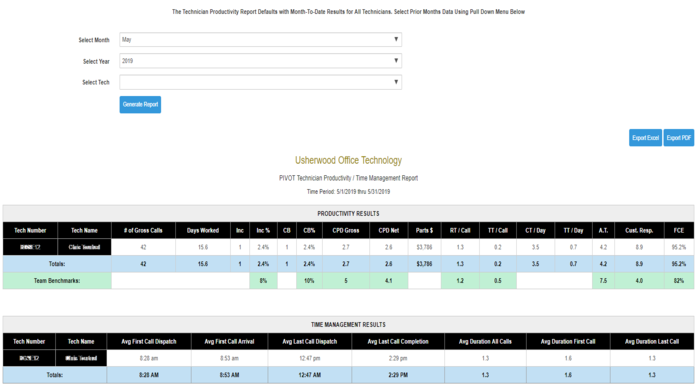Click the 12:47 pm value in the tech row
Image resolution: width=697 pixels, height=387 pixels.
310,358
